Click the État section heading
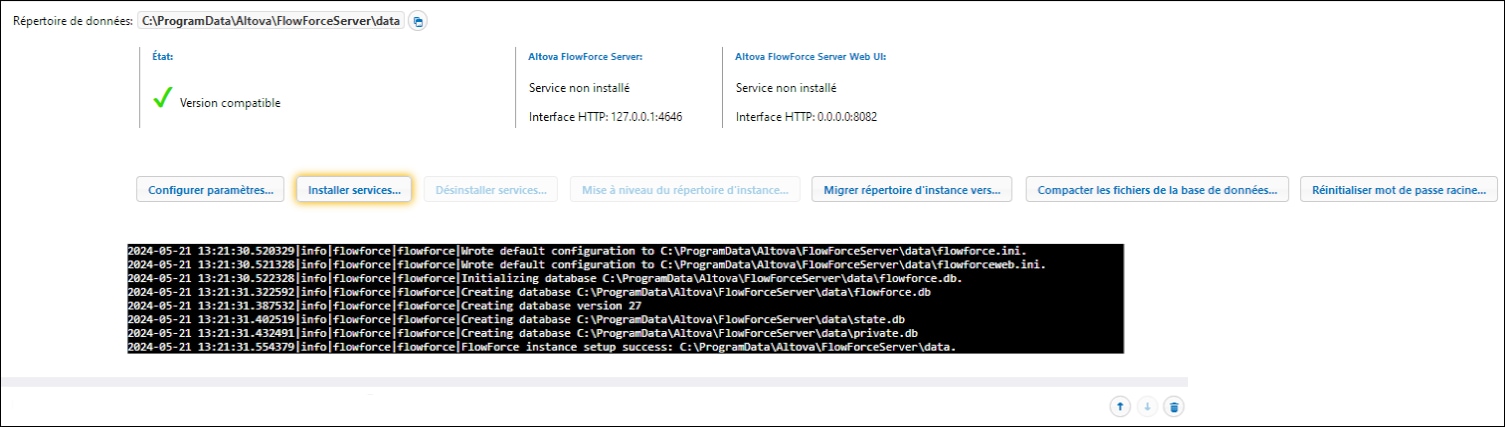The height and width of the screenshot is (427, 1505). coord(162,57)
